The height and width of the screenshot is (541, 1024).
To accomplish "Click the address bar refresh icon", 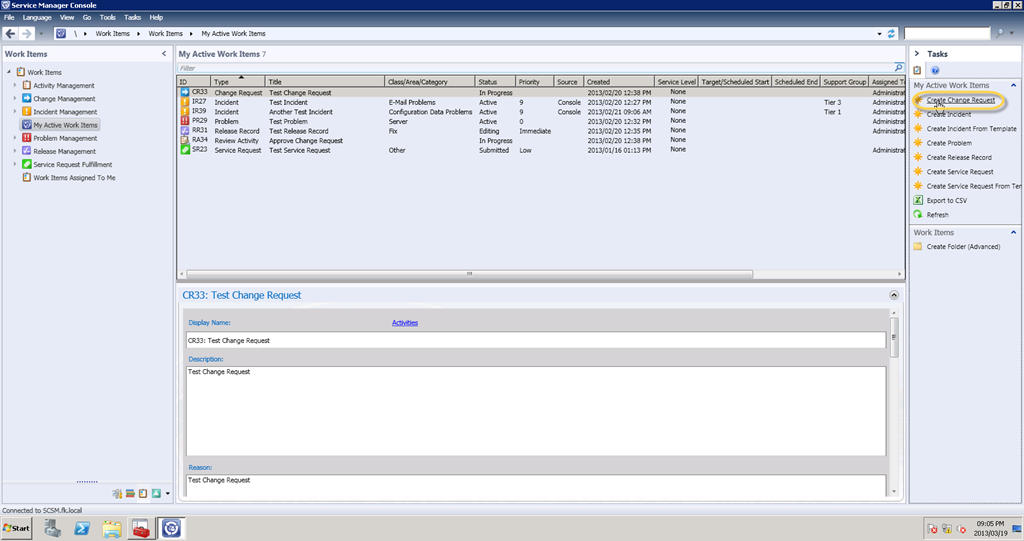I will [892, 34].
